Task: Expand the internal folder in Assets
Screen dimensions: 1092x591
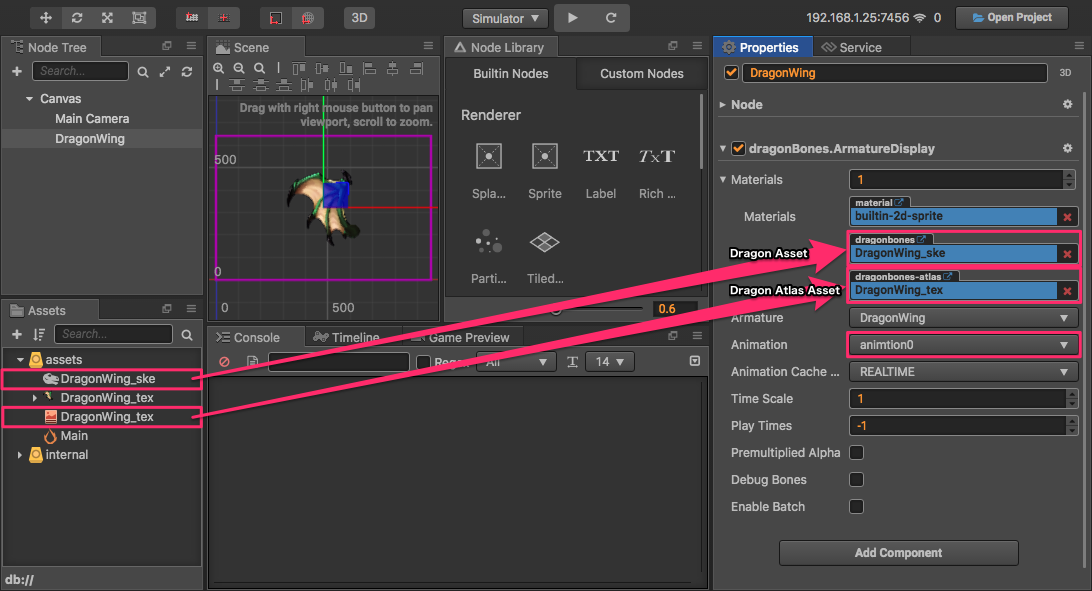Action: coord(20,455)
